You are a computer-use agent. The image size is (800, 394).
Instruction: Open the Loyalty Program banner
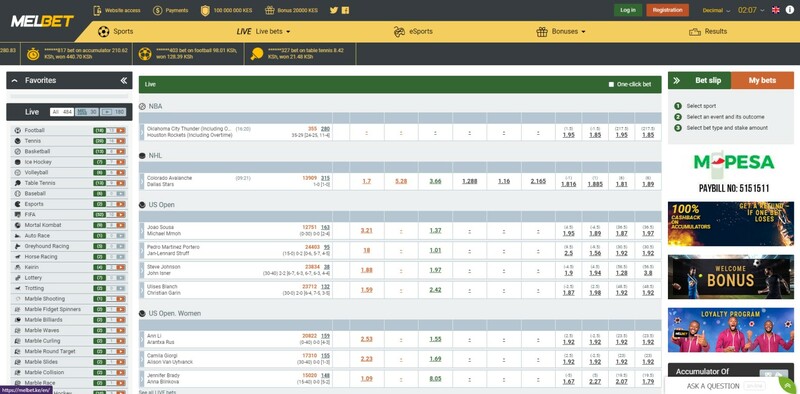tap(731, 330)
